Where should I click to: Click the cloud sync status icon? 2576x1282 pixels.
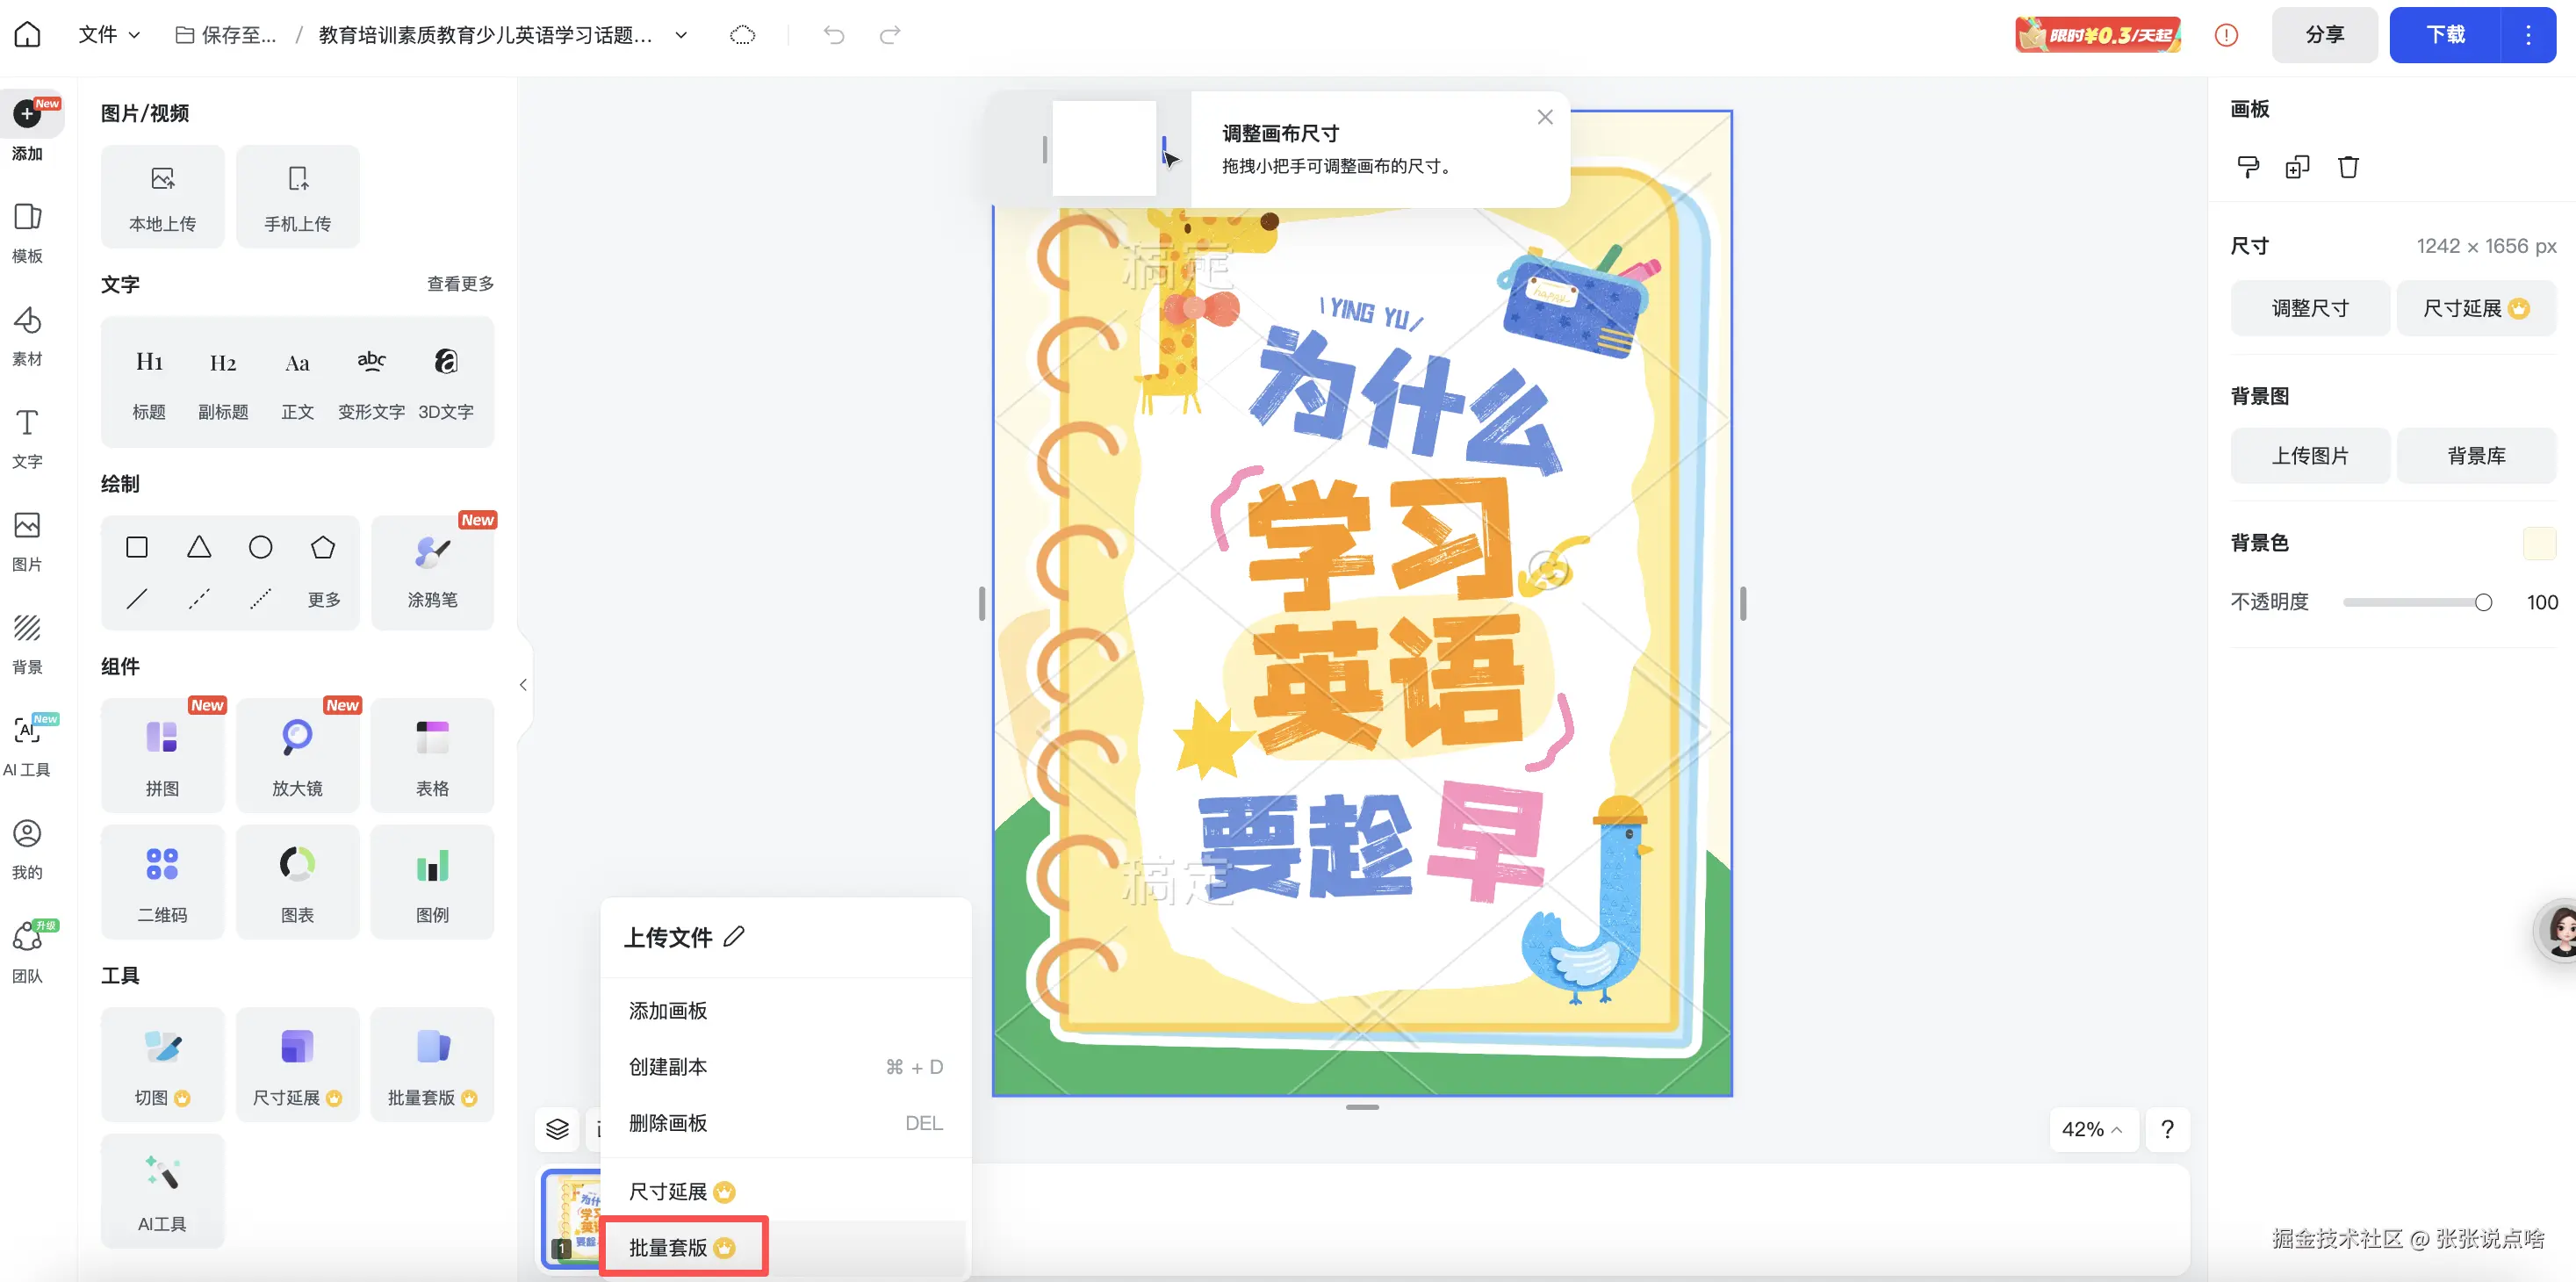click(x=742, y=35)
